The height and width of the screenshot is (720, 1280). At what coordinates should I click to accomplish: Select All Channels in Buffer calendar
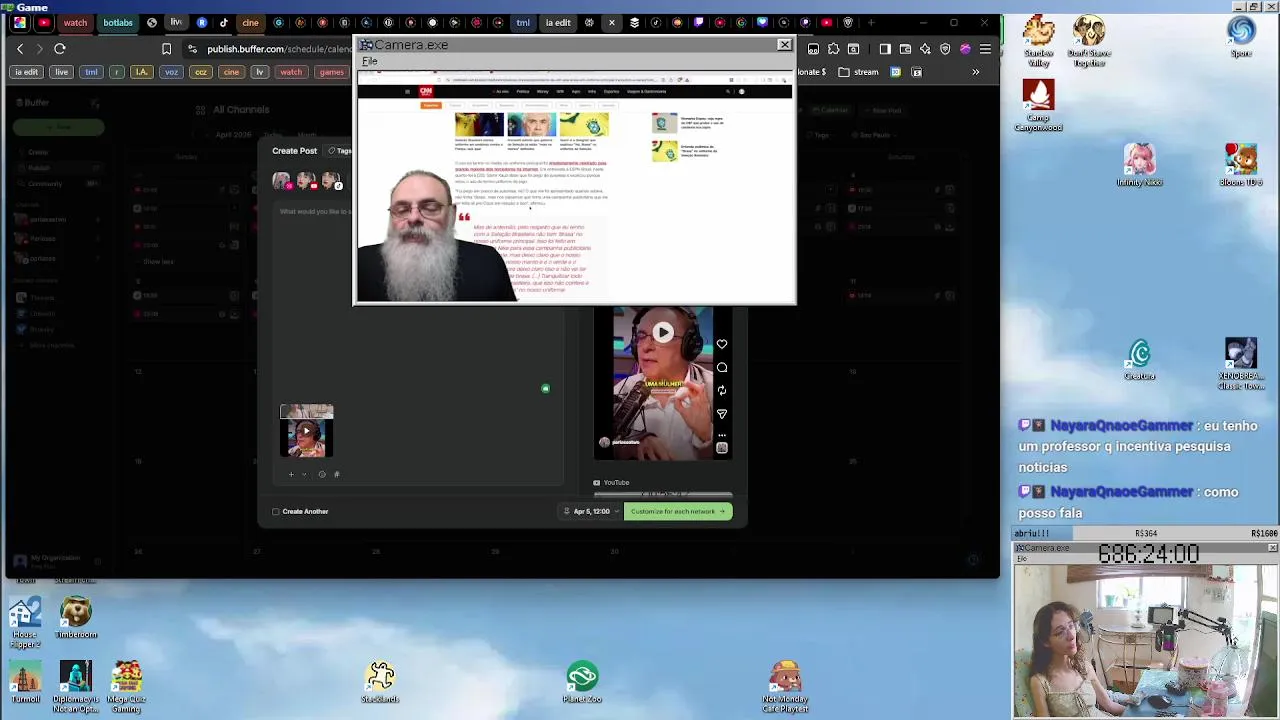click(x=233, y=110)
